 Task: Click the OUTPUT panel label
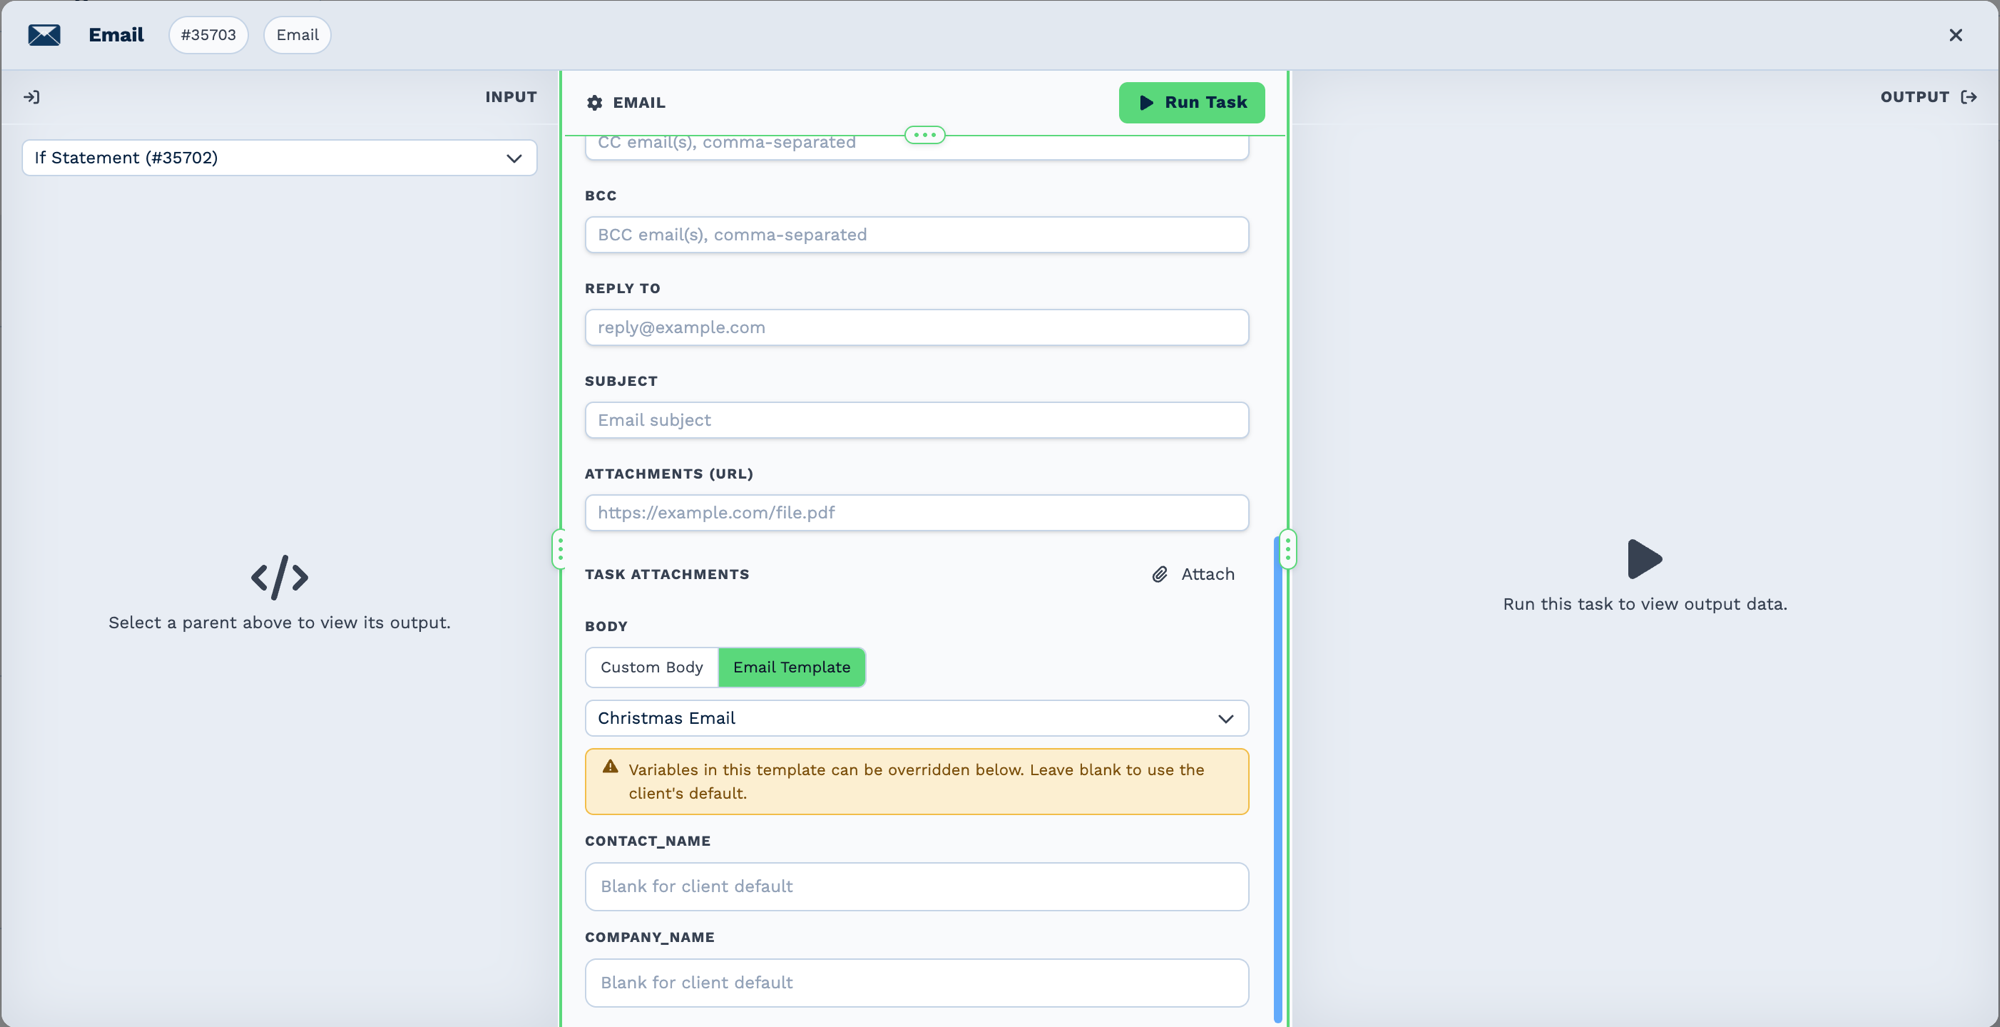(x=1915, y=97)
